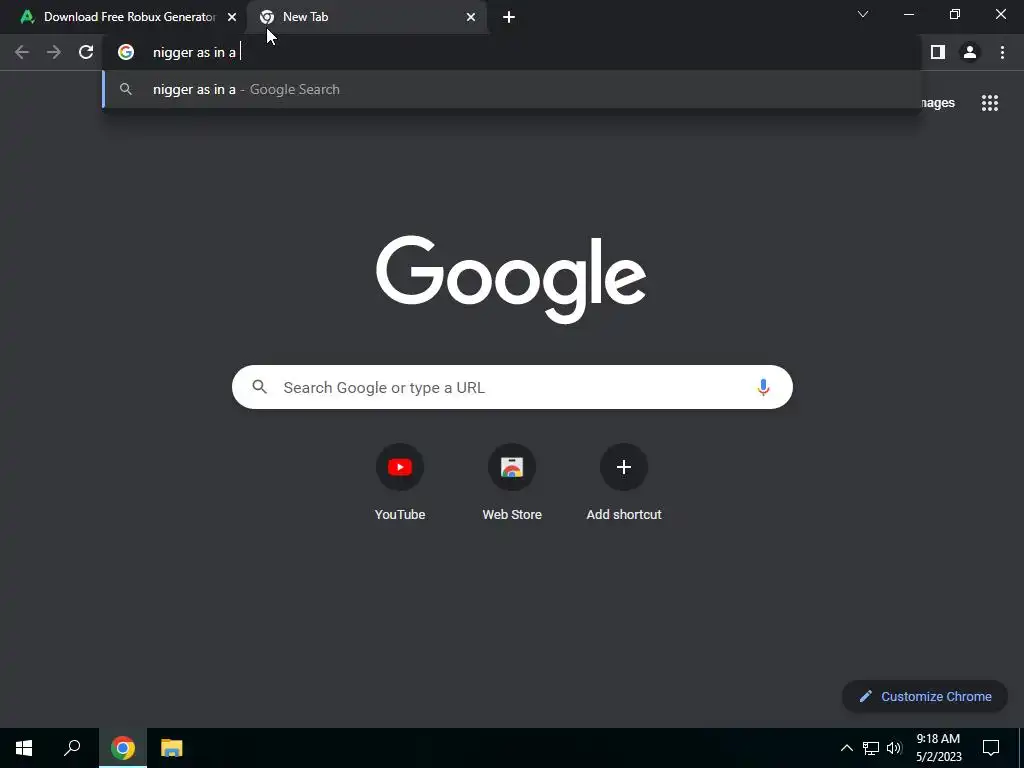
Task: Open the YouTube shortcut
Action: 400,482
